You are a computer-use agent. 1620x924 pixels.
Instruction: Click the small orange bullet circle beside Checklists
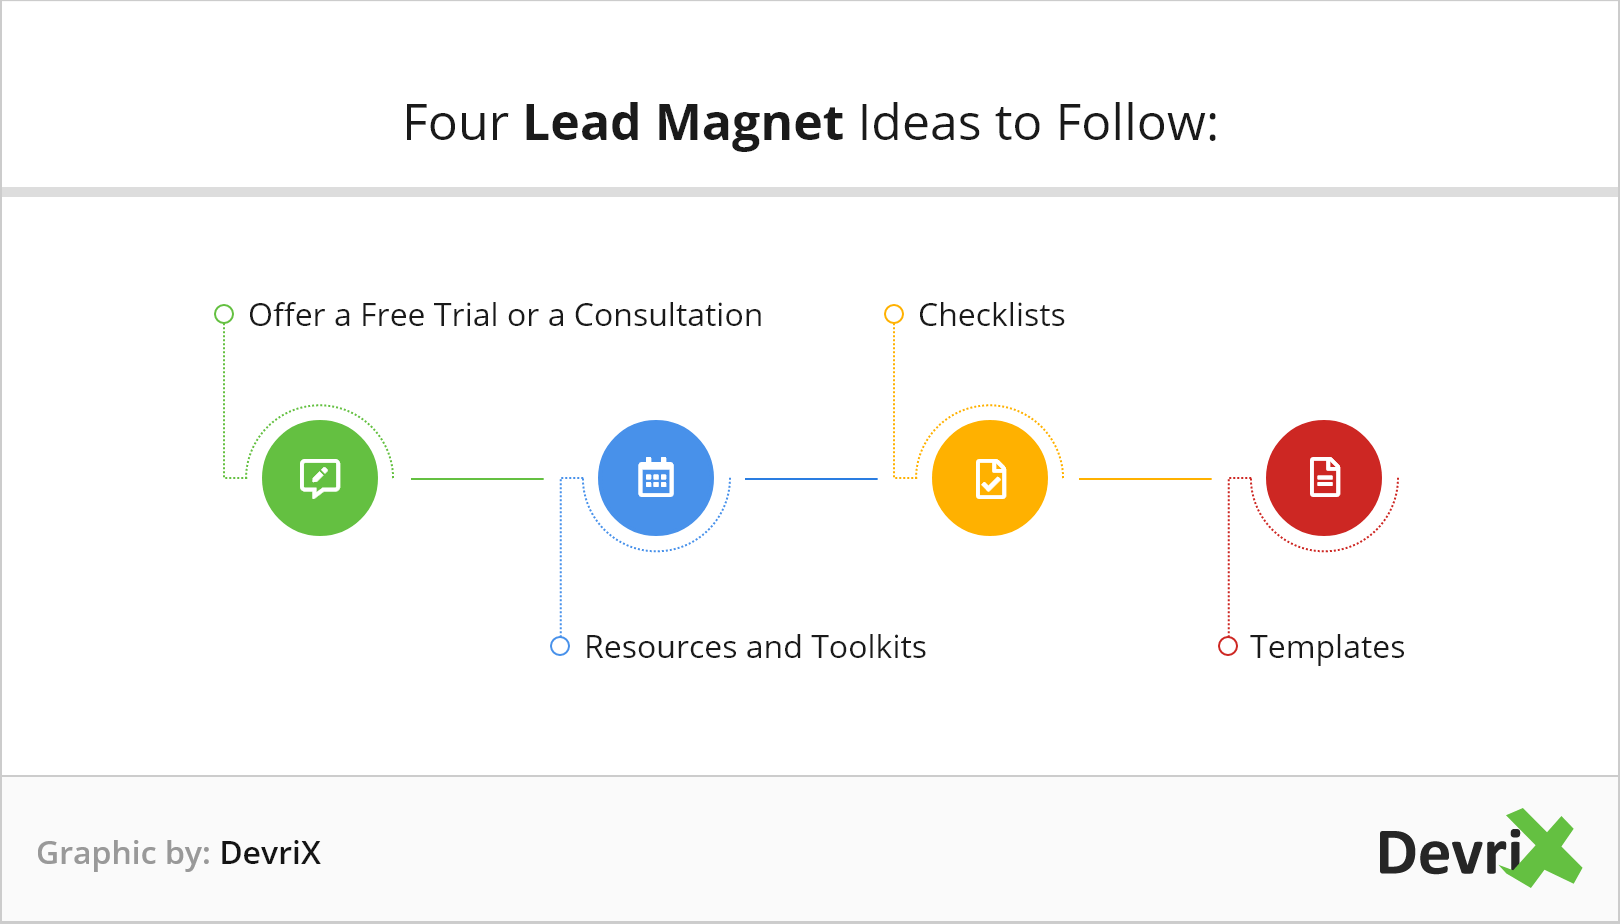point(894,314)
